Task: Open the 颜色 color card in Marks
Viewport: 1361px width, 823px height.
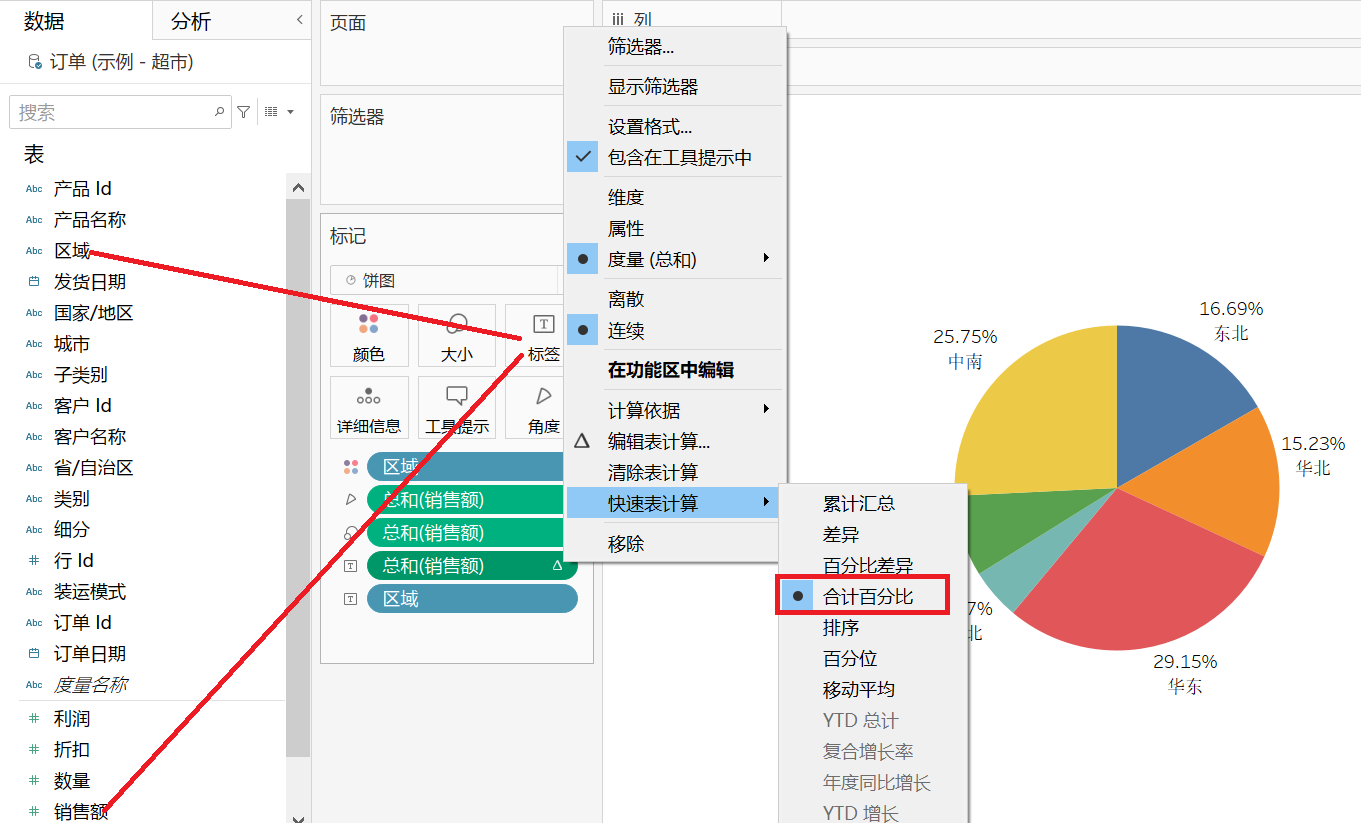Action: coord(369,336)
